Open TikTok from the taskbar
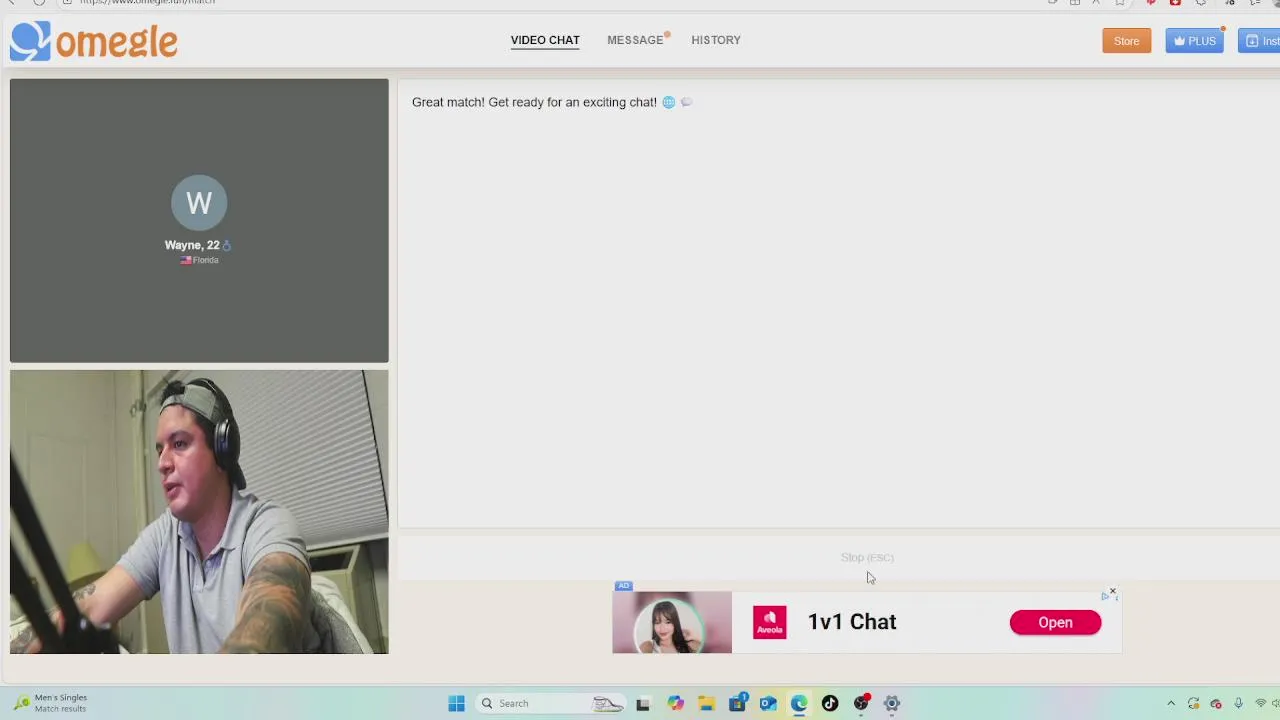1280x720 pixels. coord(830,703)
